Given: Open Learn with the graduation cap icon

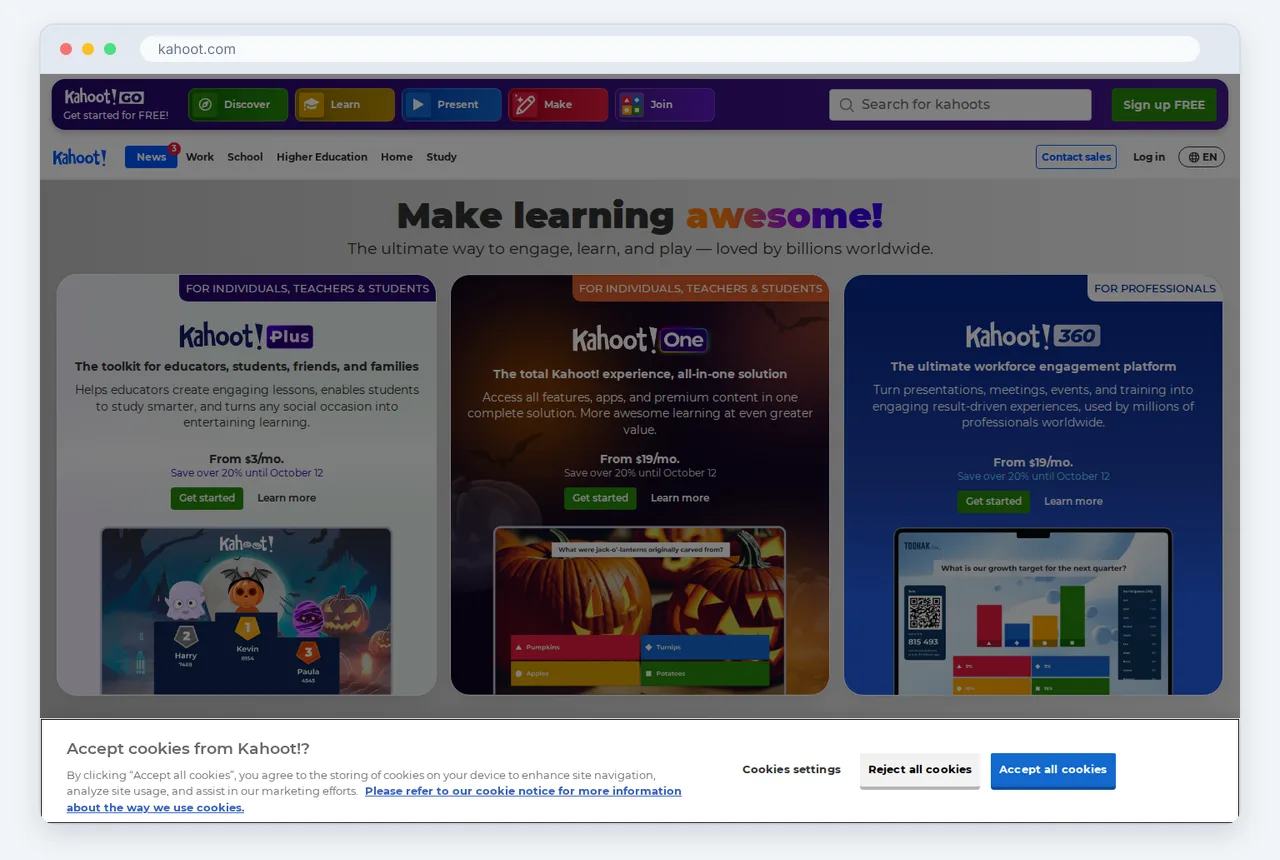Looking at the screenshot, I should point(345,105).
